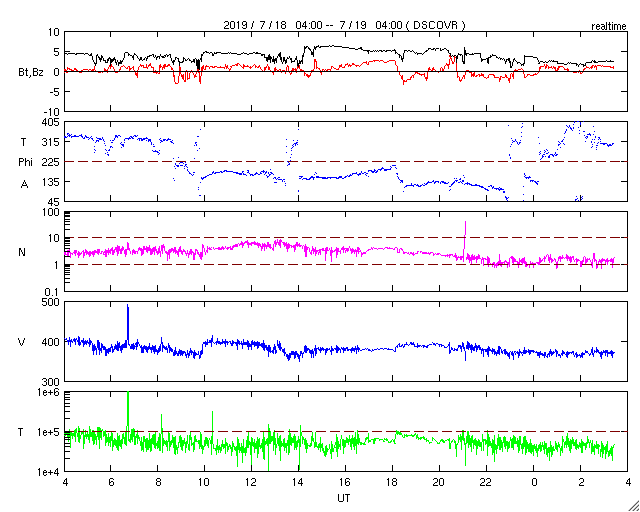Click the "UT" x-axis title

point(344,498)
